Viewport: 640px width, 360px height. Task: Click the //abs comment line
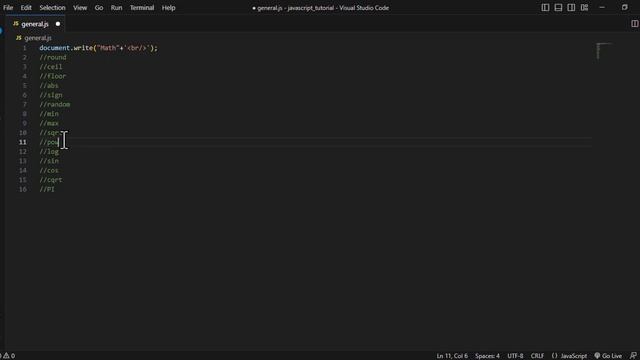point(49,86)
